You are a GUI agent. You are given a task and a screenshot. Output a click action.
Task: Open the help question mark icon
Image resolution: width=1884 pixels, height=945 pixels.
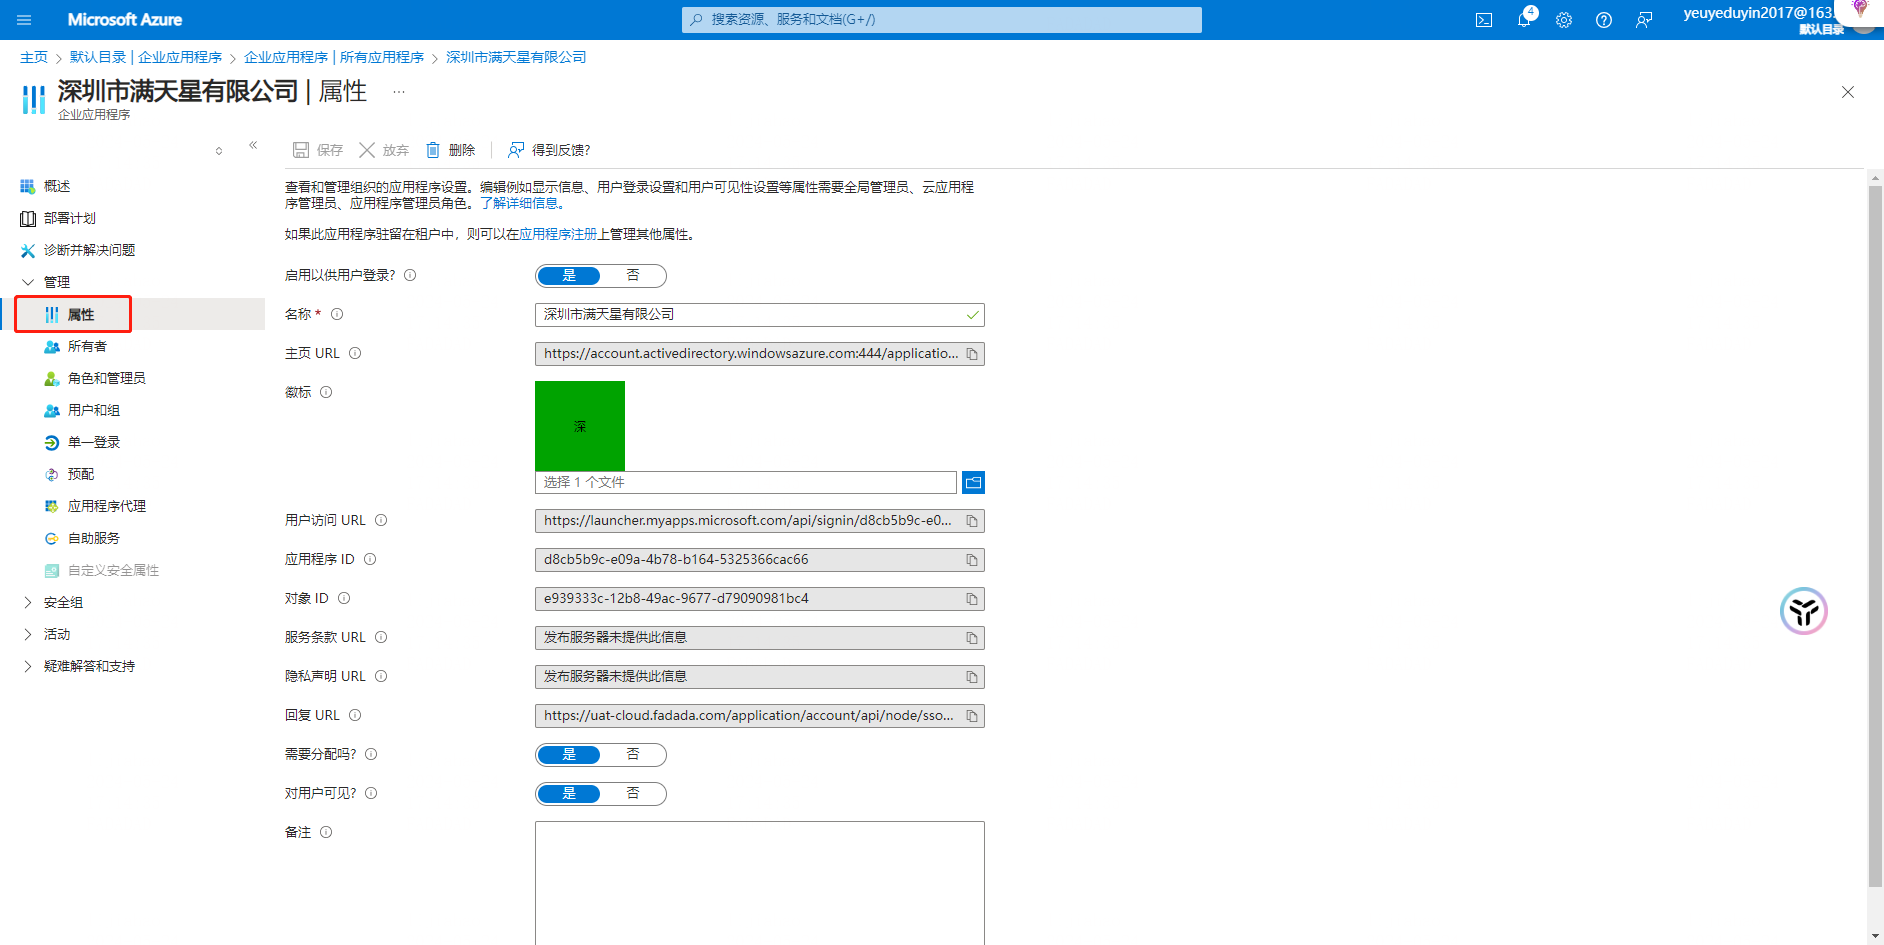tap(1604, 20)
